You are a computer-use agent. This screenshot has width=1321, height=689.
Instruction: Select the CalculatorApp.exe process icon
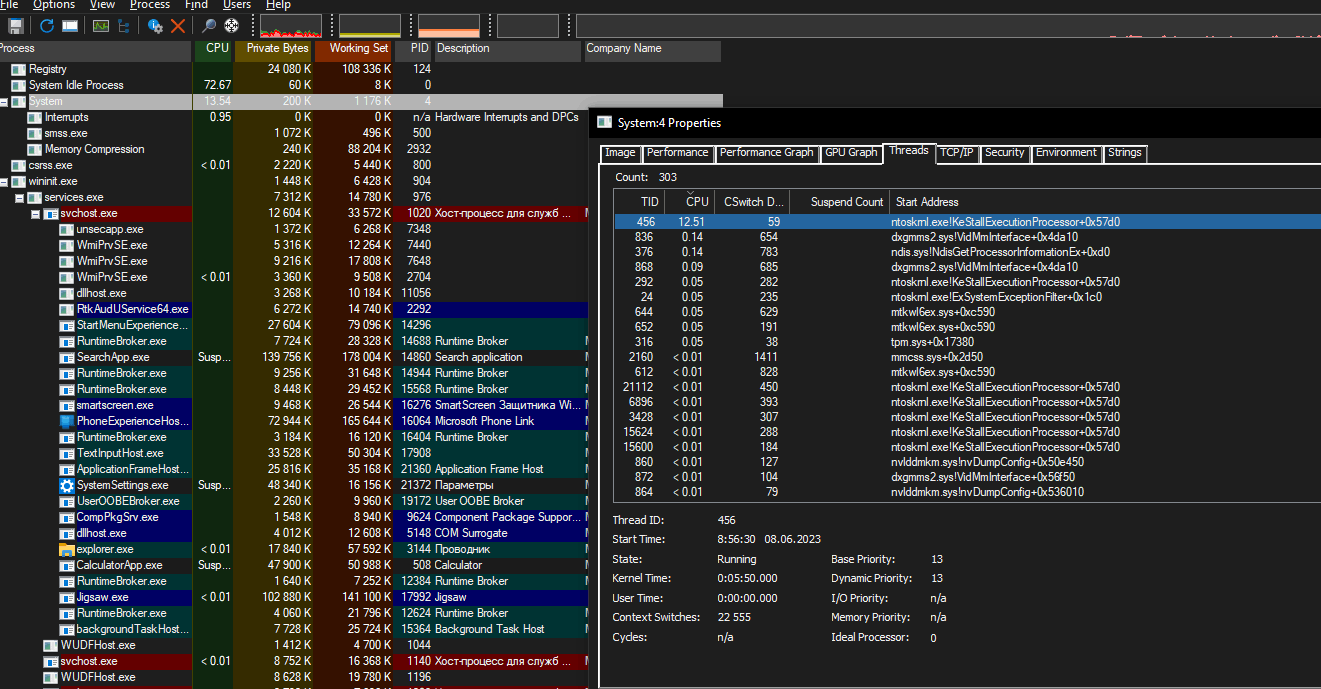click(67, 565)
